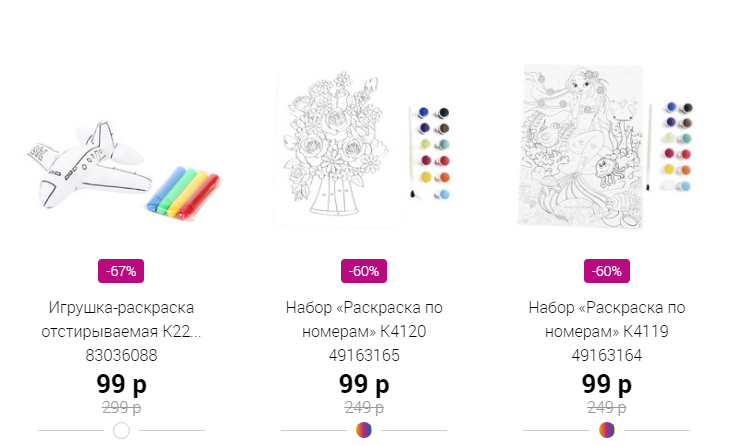The image size is (743, 446).
Task: Open the flower bouquet paint-by-numbers image
Action: tap(363, 148)
